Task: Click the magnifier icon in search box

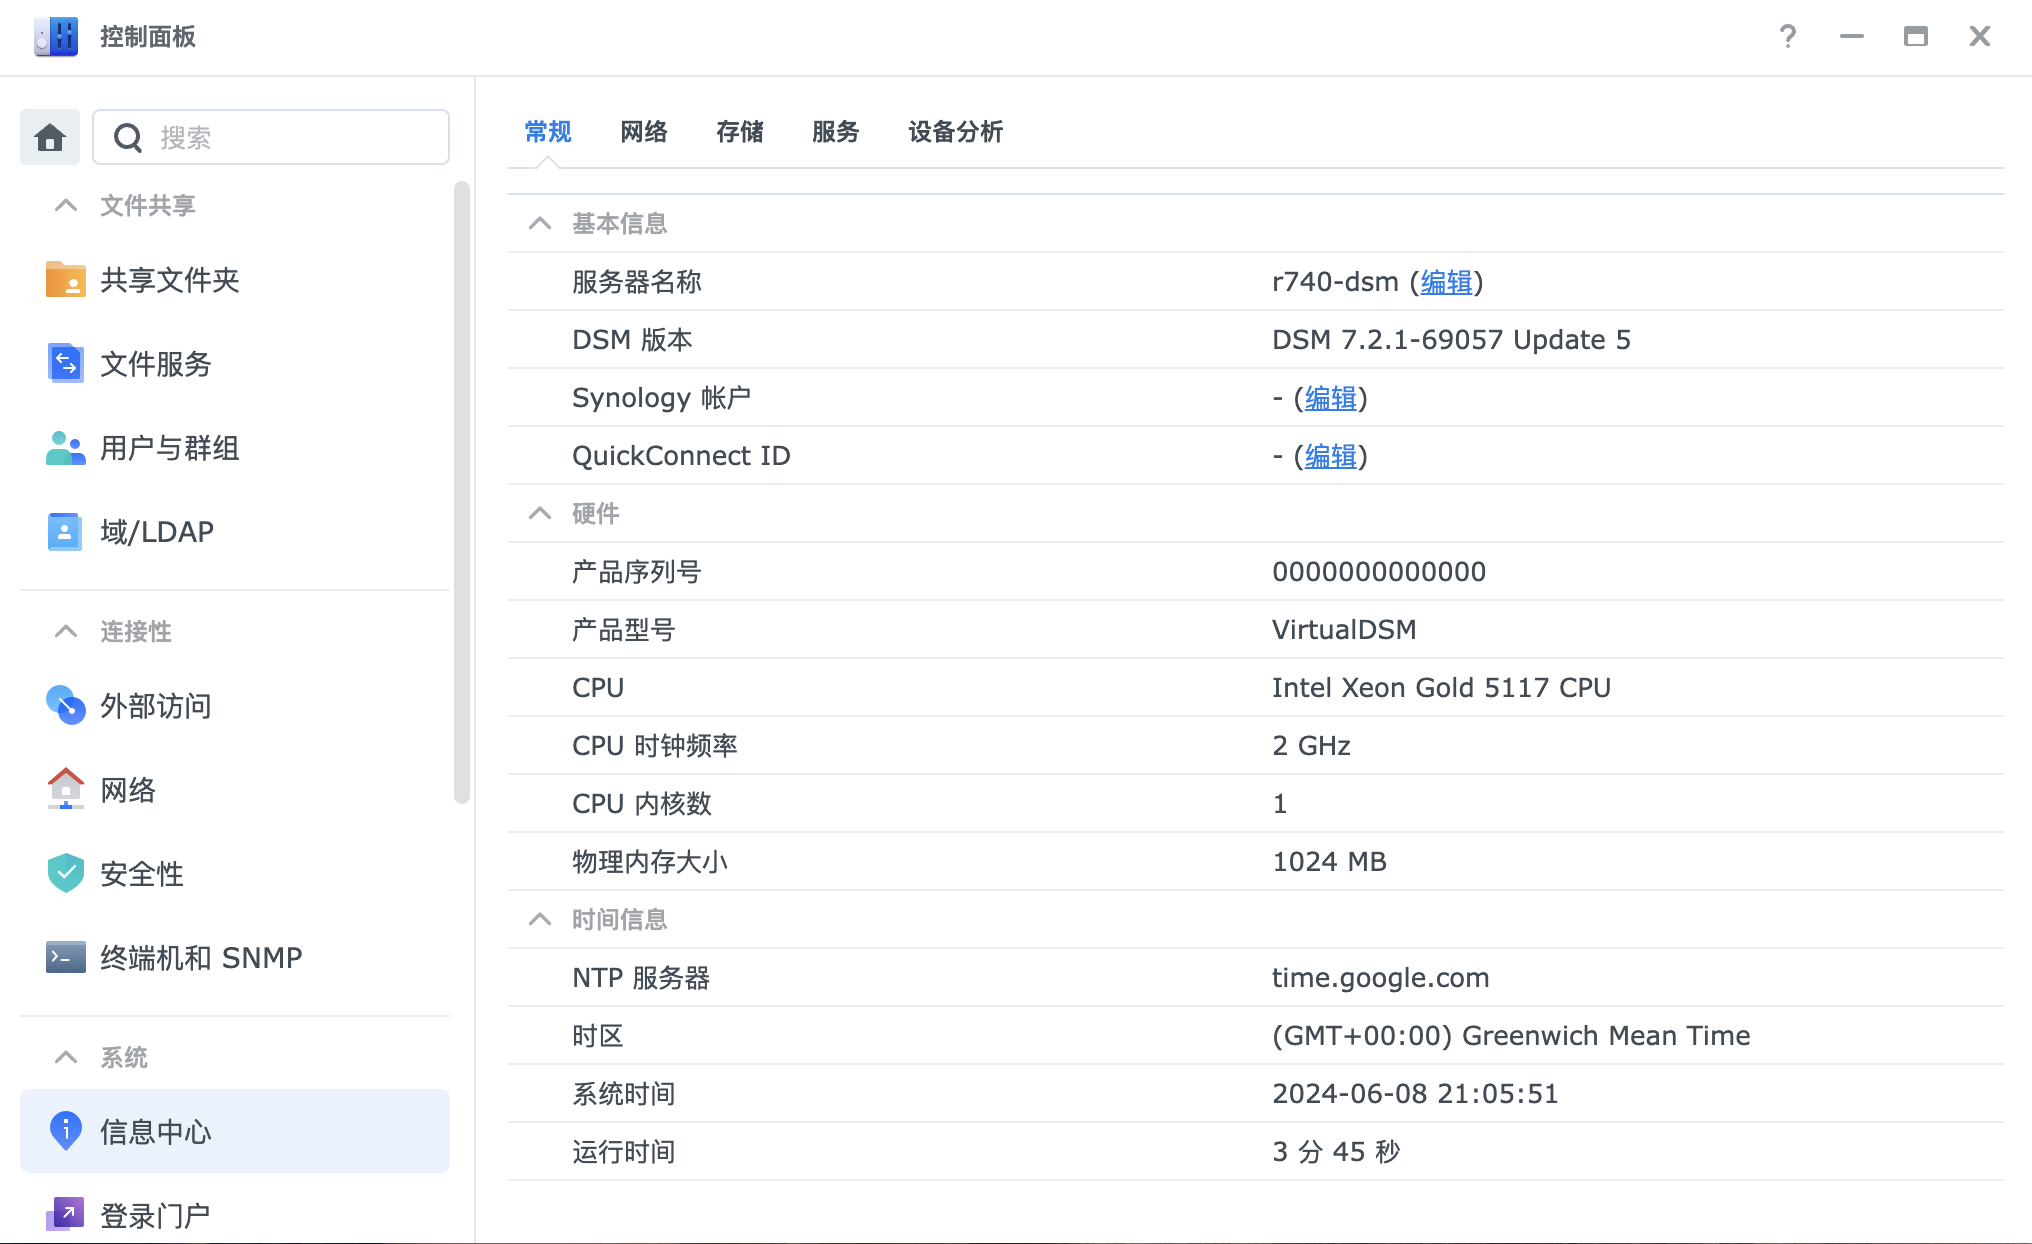Action: pyautogui.click(x=128, y=138)
